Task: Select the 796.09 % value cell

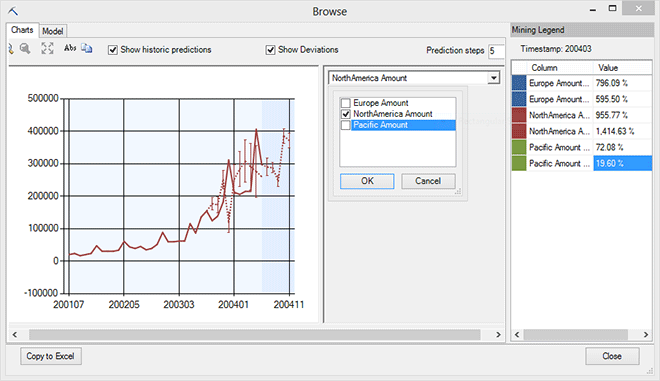Action: pos(622,83)
